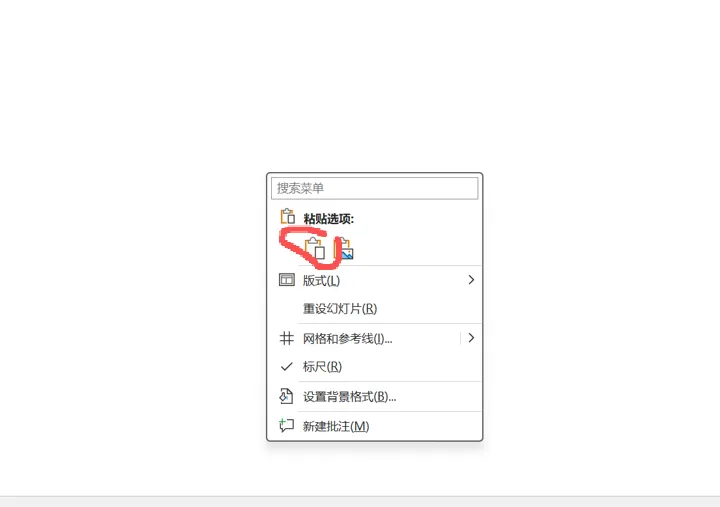Choose 重设幻灯片(R) to reset slide
This screenshot has height=507, width=720.
coord(375,309)
